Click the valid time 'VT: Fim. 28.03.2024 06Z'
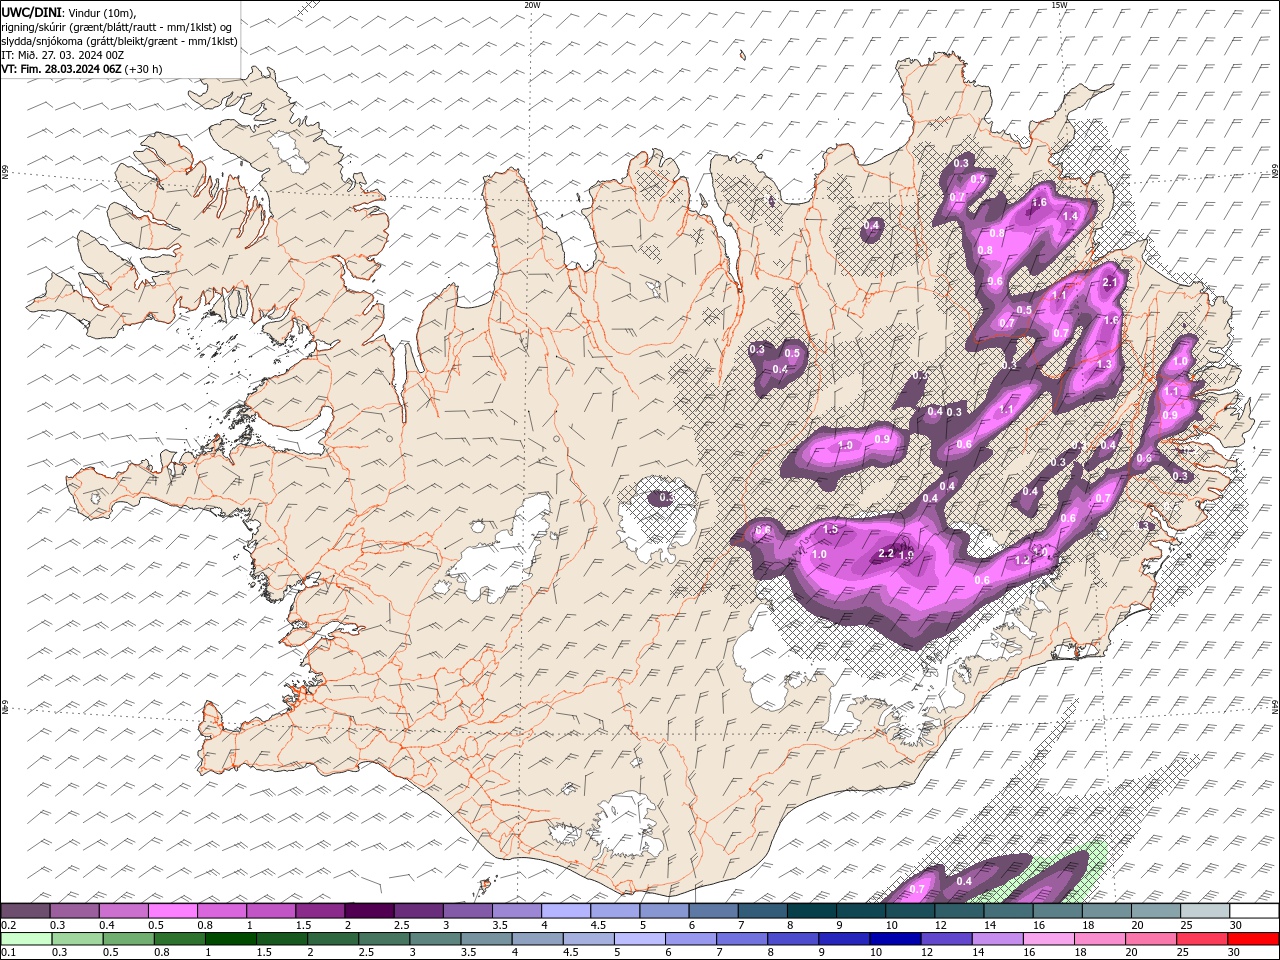This screenshot has height=960, width=1280. [61, 69]
